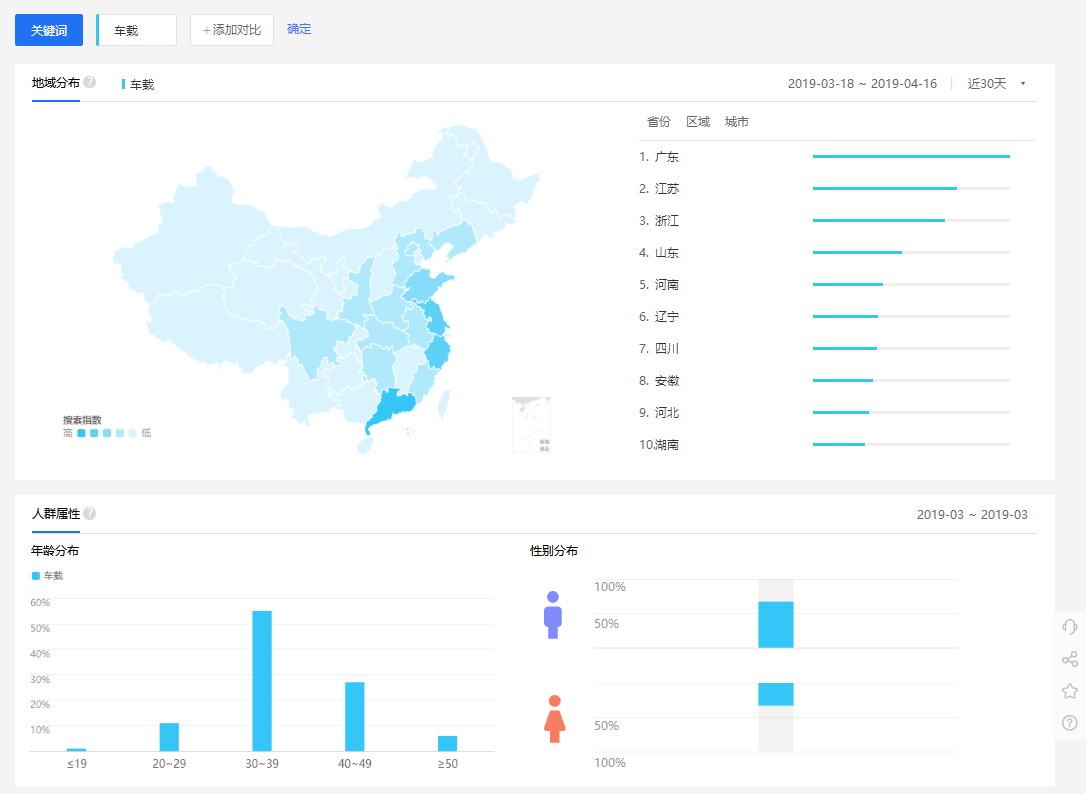Select the 7. 四川 ranking row

(824, 349)
